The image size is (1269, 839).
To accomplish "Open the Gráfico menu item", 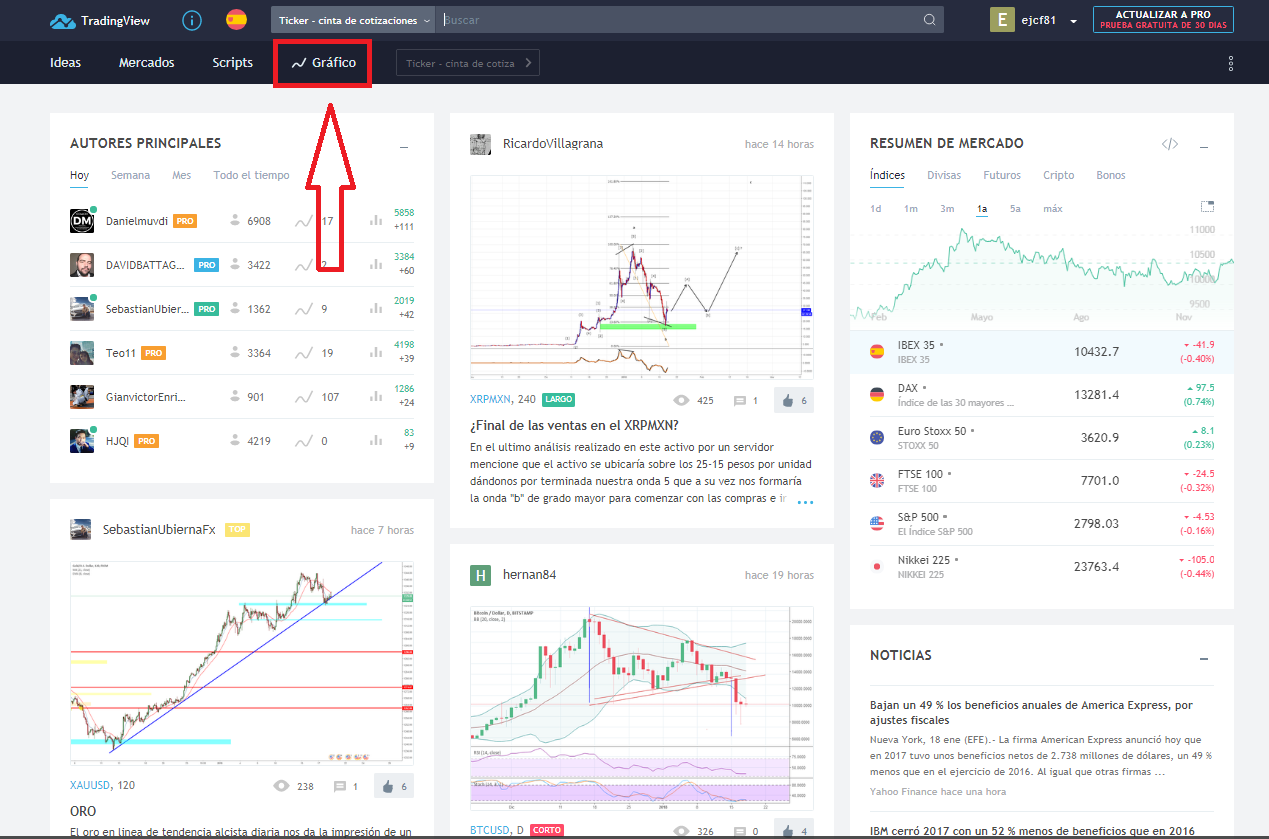I will tap(323, 63).
